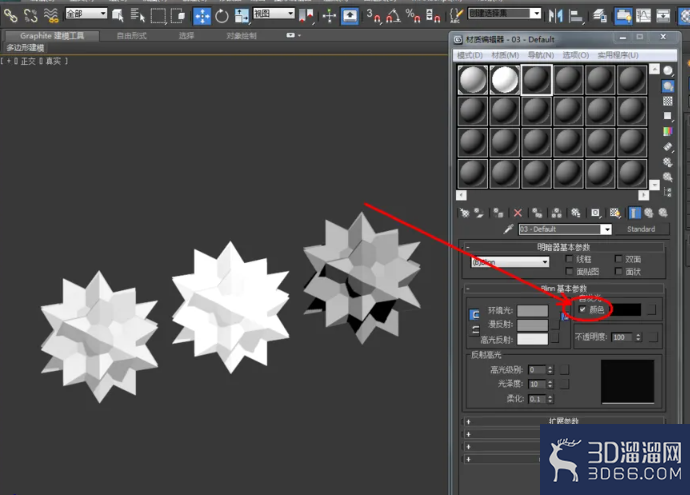
Task: Toggle Keyboard Shortcut Override icon
Action: point(350,16)
